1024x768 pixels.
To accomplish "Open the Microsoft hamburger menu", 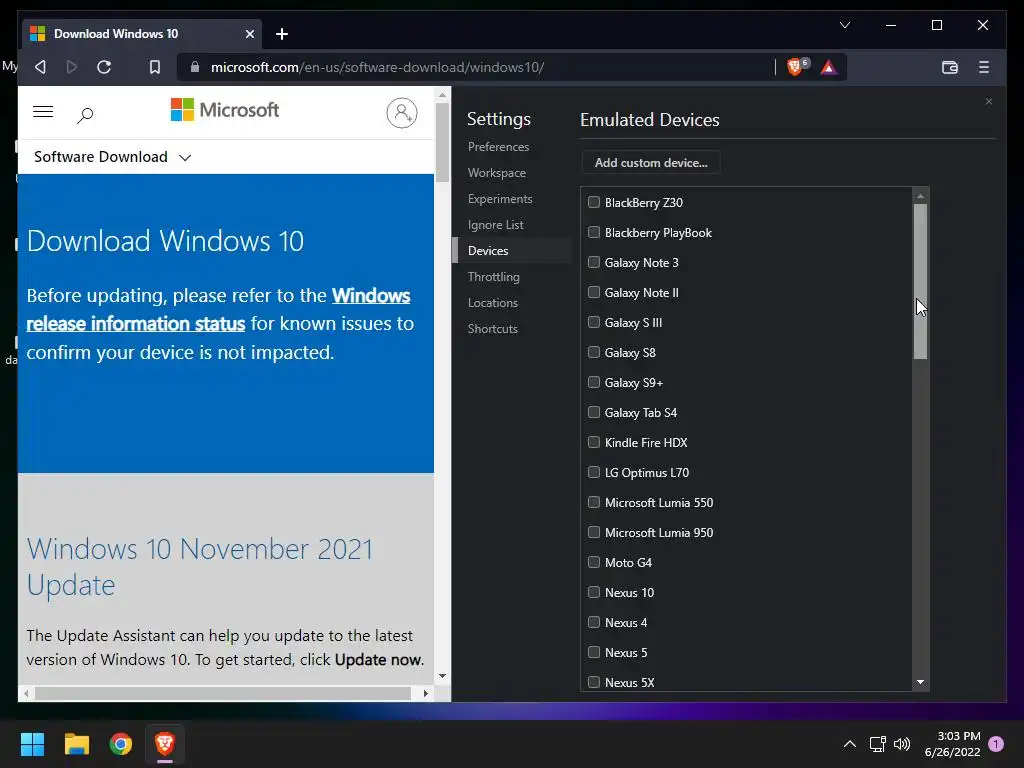I will point(43,112).
